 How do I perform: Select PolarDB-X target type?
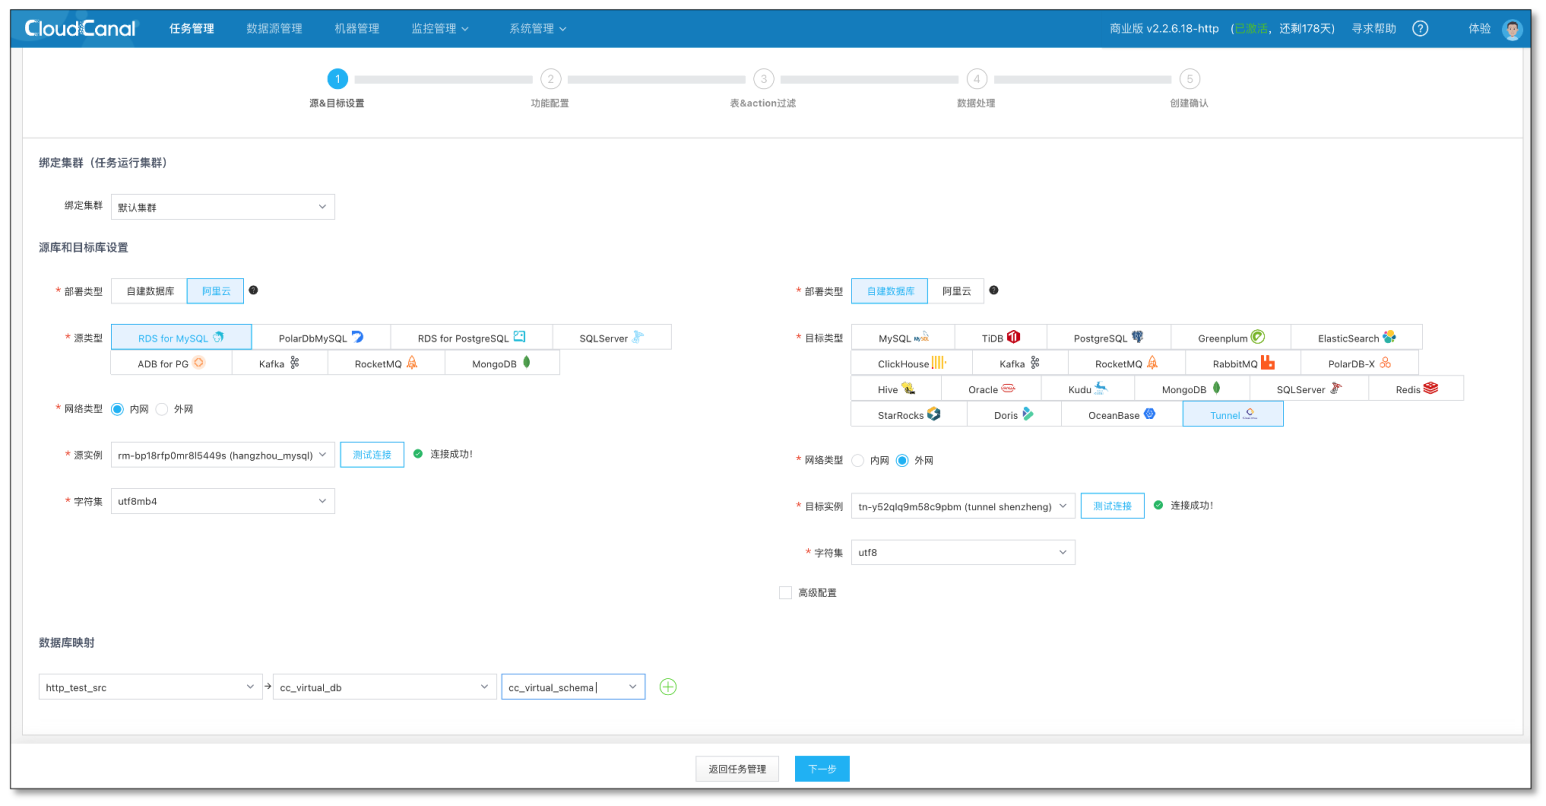[x=1359, y=363]
